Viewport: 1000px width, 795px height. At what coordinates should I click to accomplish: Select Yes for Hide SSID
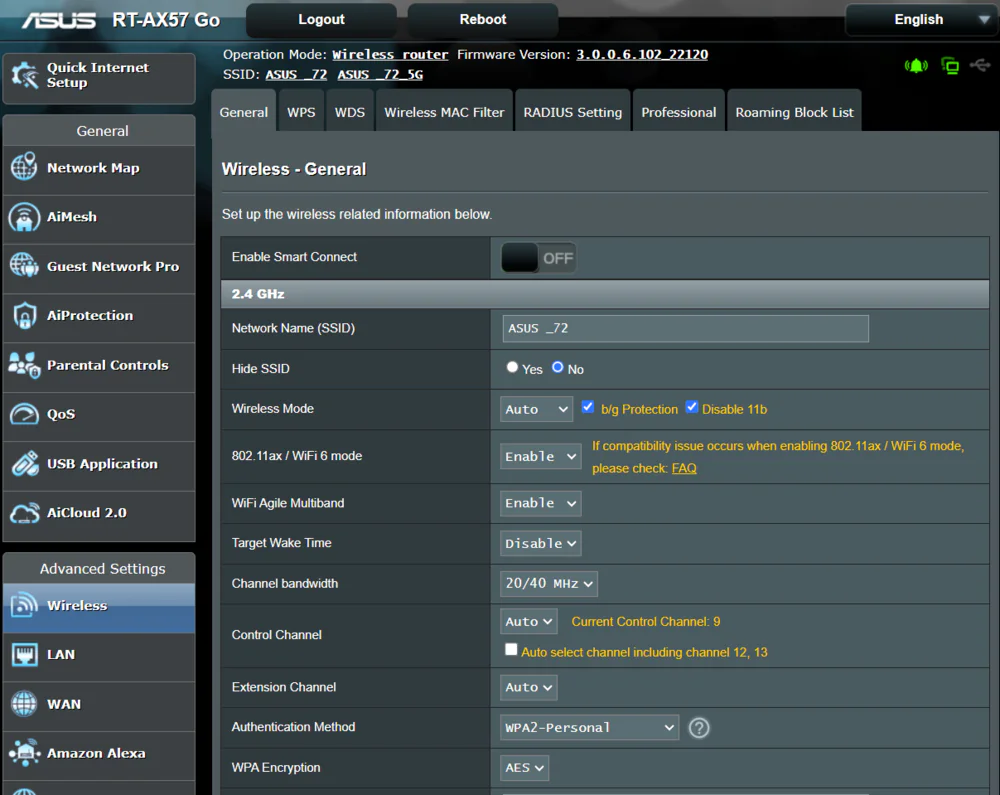point(511,367)
